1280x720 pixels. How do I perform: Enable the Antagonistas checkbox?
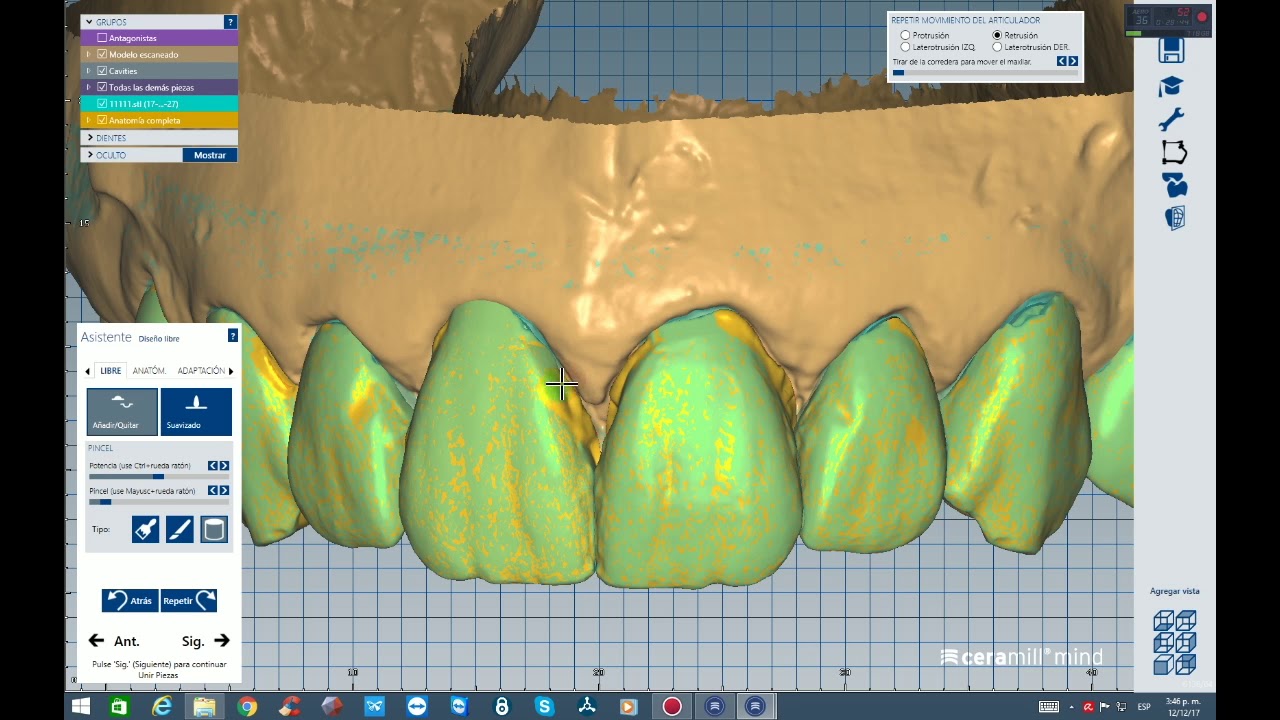(x=102, y=38)
